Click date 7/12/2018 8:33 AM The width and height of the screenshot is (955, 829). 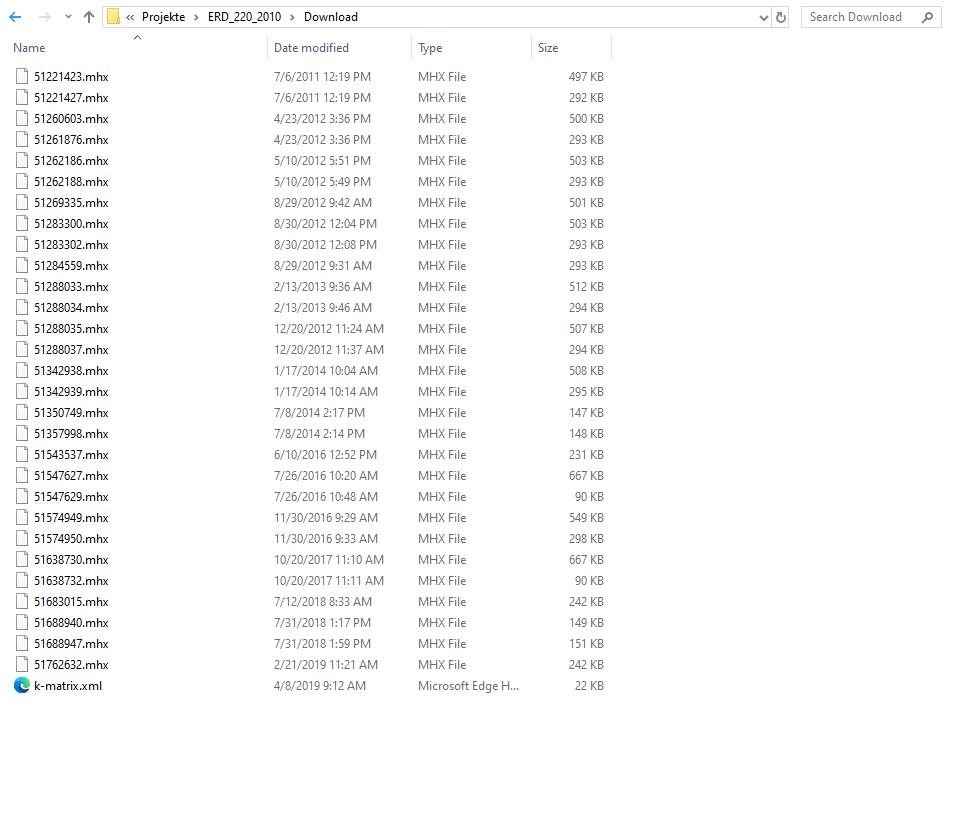pos(323,602)
